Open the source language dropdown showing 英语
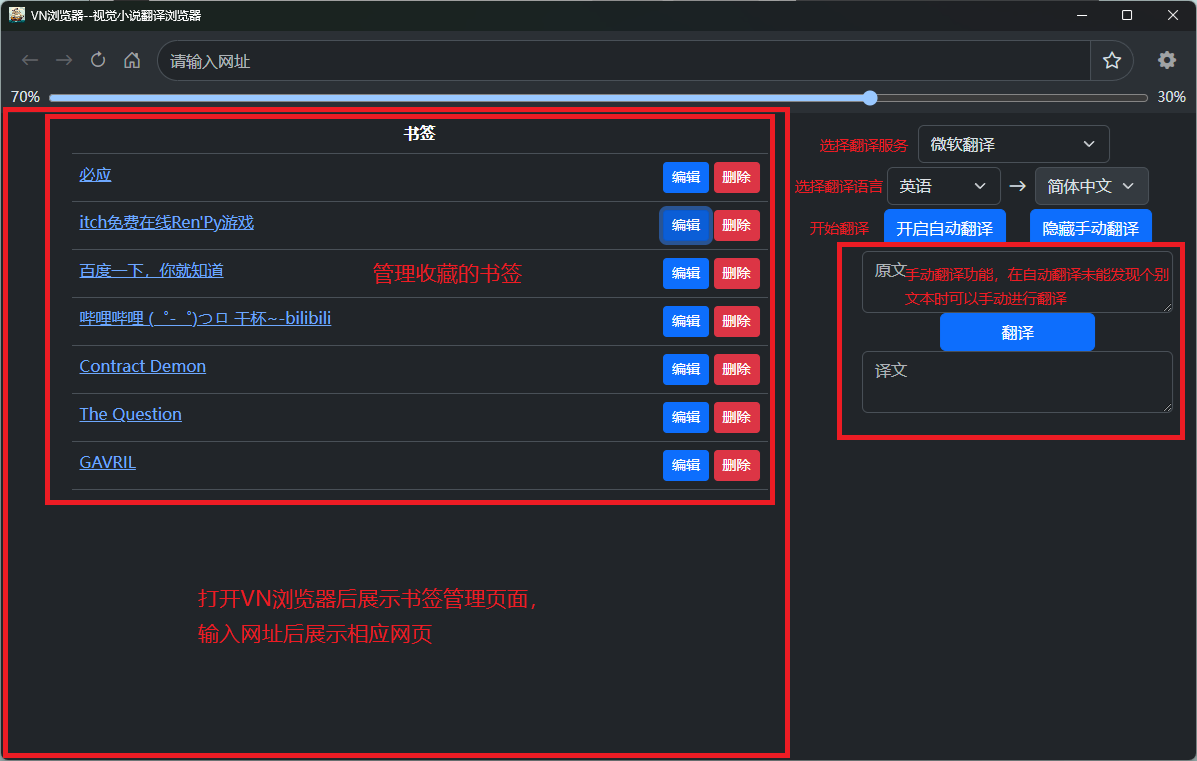 (943, 186)
